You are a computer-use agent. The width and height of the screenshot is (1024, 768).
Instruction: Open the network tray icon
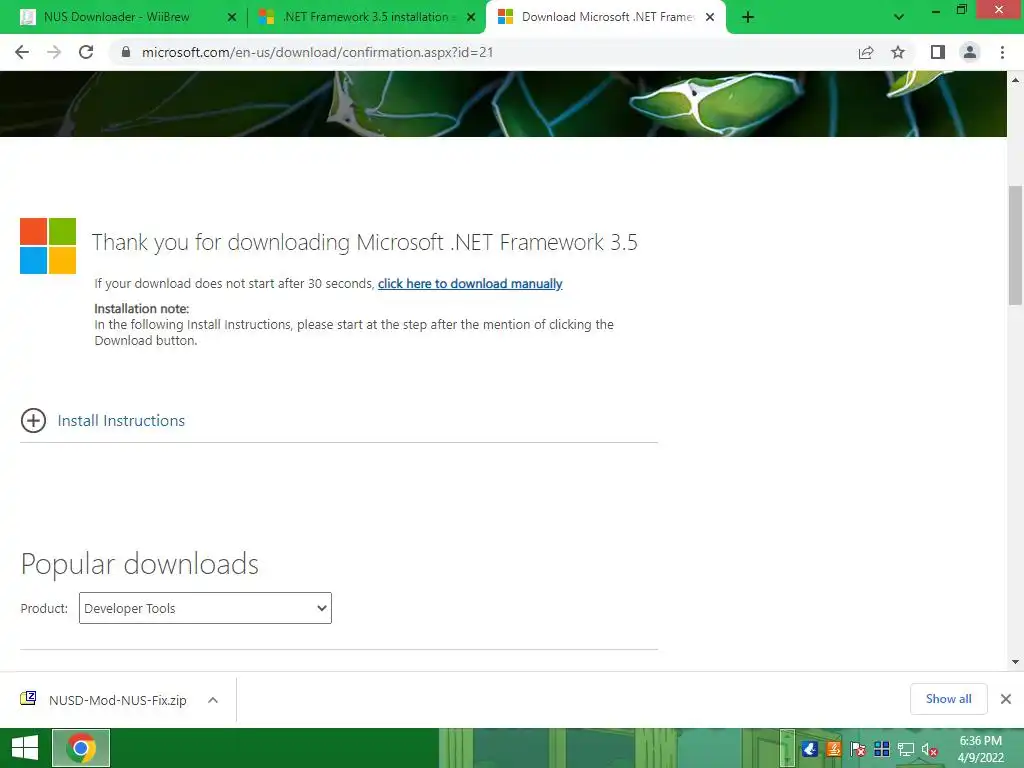906,750
